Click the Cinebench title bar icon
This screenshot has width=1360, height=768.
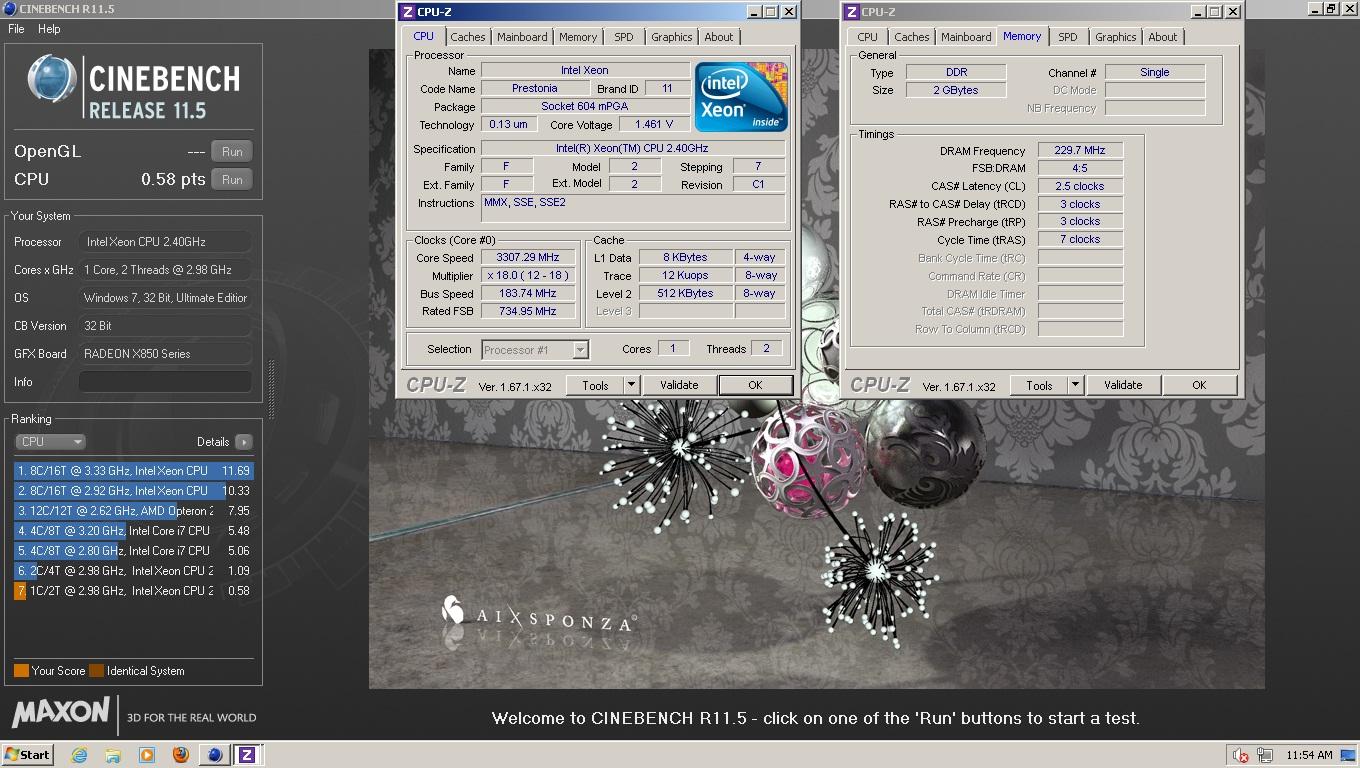[10, 9]
